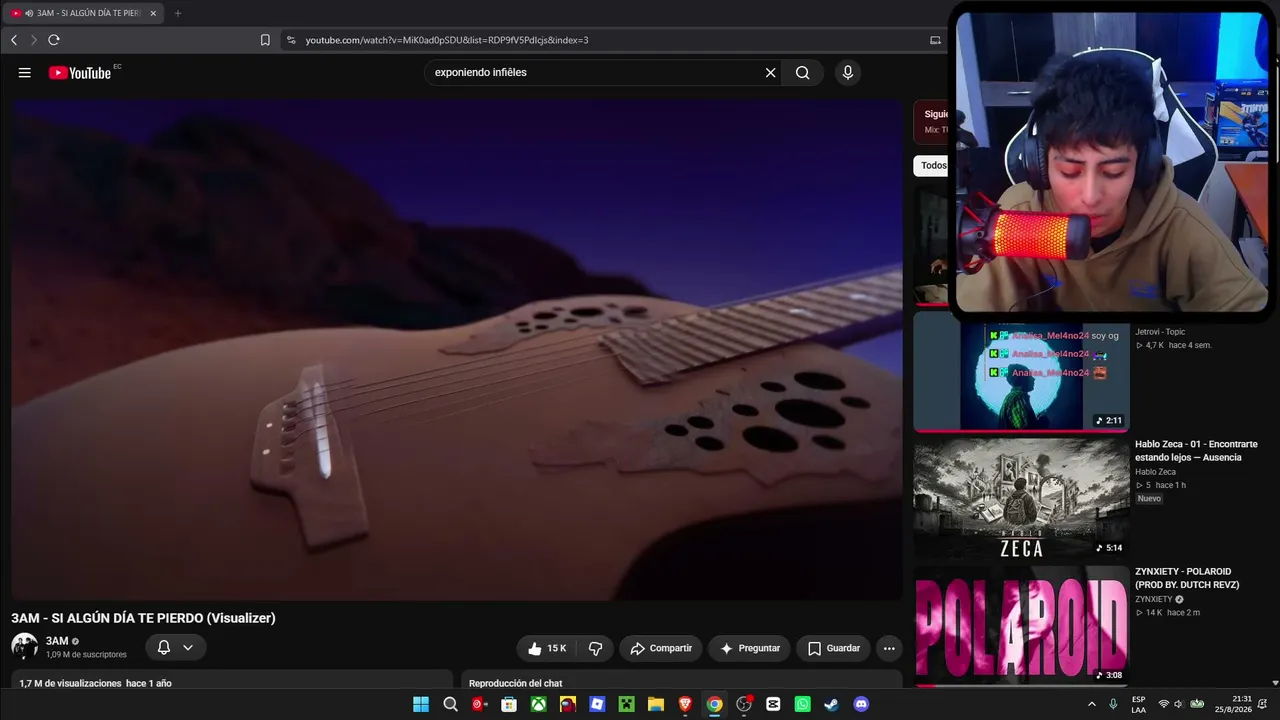Switch to Google Chrome on the taskbar
This screenshot has height=720, width=1280.
click(x=714, y=704)
